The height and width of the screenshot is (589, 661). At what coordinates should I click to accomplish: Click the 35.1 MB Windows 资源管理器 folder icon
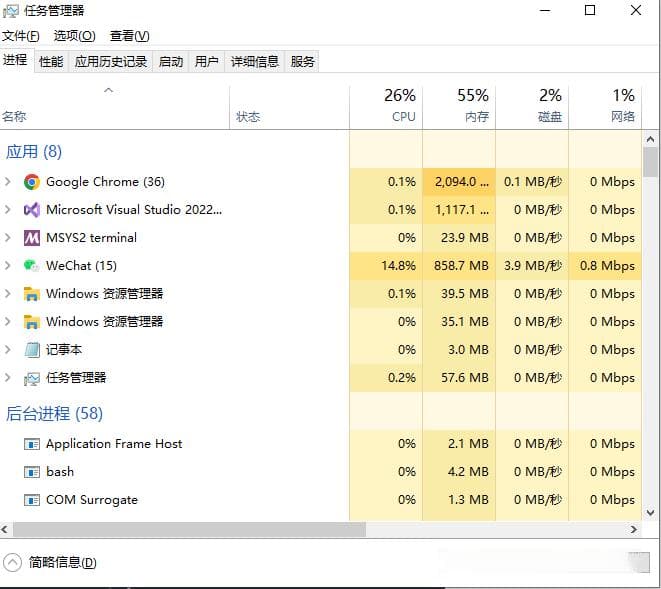click(x=32, y=322)
